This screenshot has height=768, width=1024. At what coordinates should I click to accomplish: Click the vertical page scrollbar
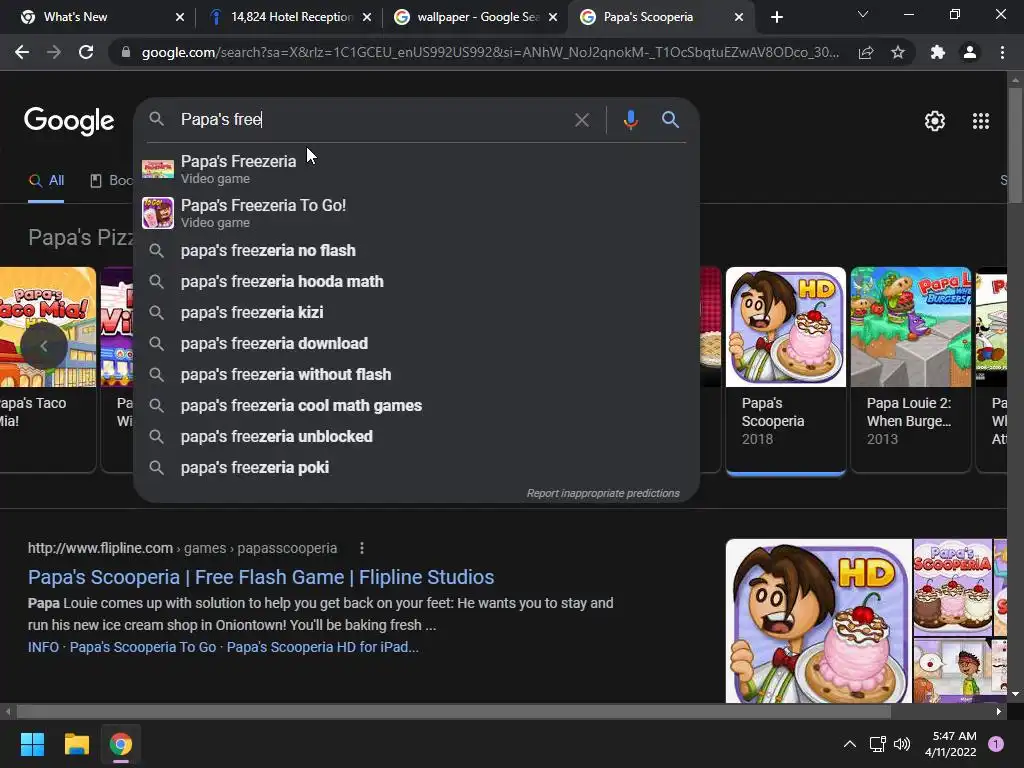1015,144
